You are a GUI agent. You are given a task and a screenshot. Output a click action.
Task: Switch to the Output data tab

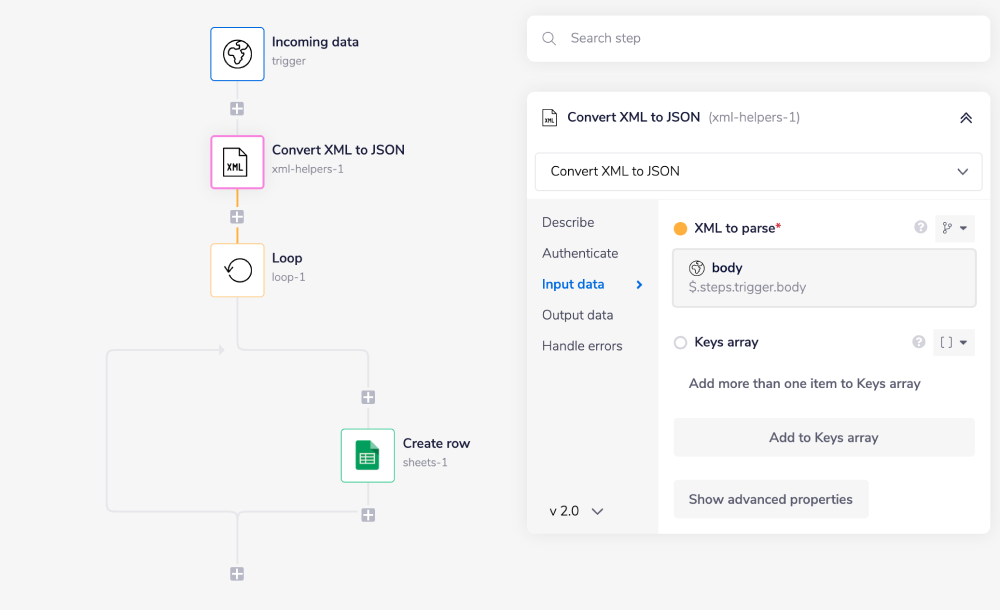[577, 315]
